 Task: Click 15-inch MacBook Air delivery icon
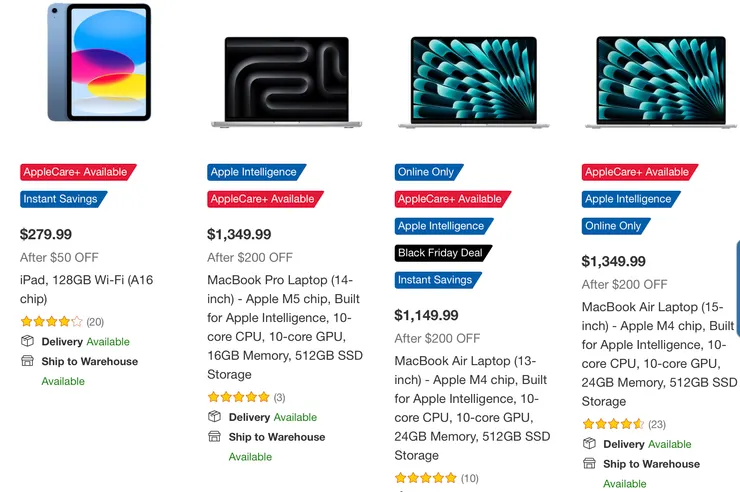[x=590, y=444]
